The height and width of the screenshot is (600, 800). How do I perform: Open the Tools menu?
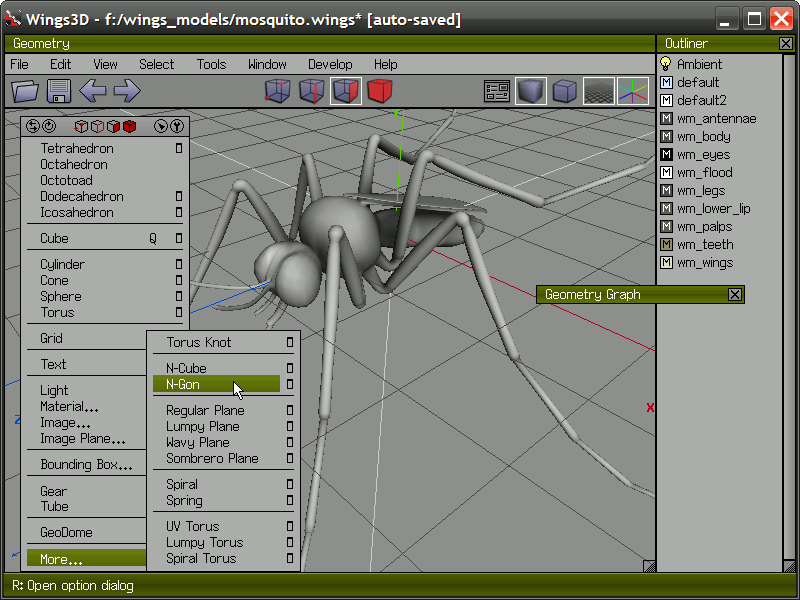coord(211,64)
